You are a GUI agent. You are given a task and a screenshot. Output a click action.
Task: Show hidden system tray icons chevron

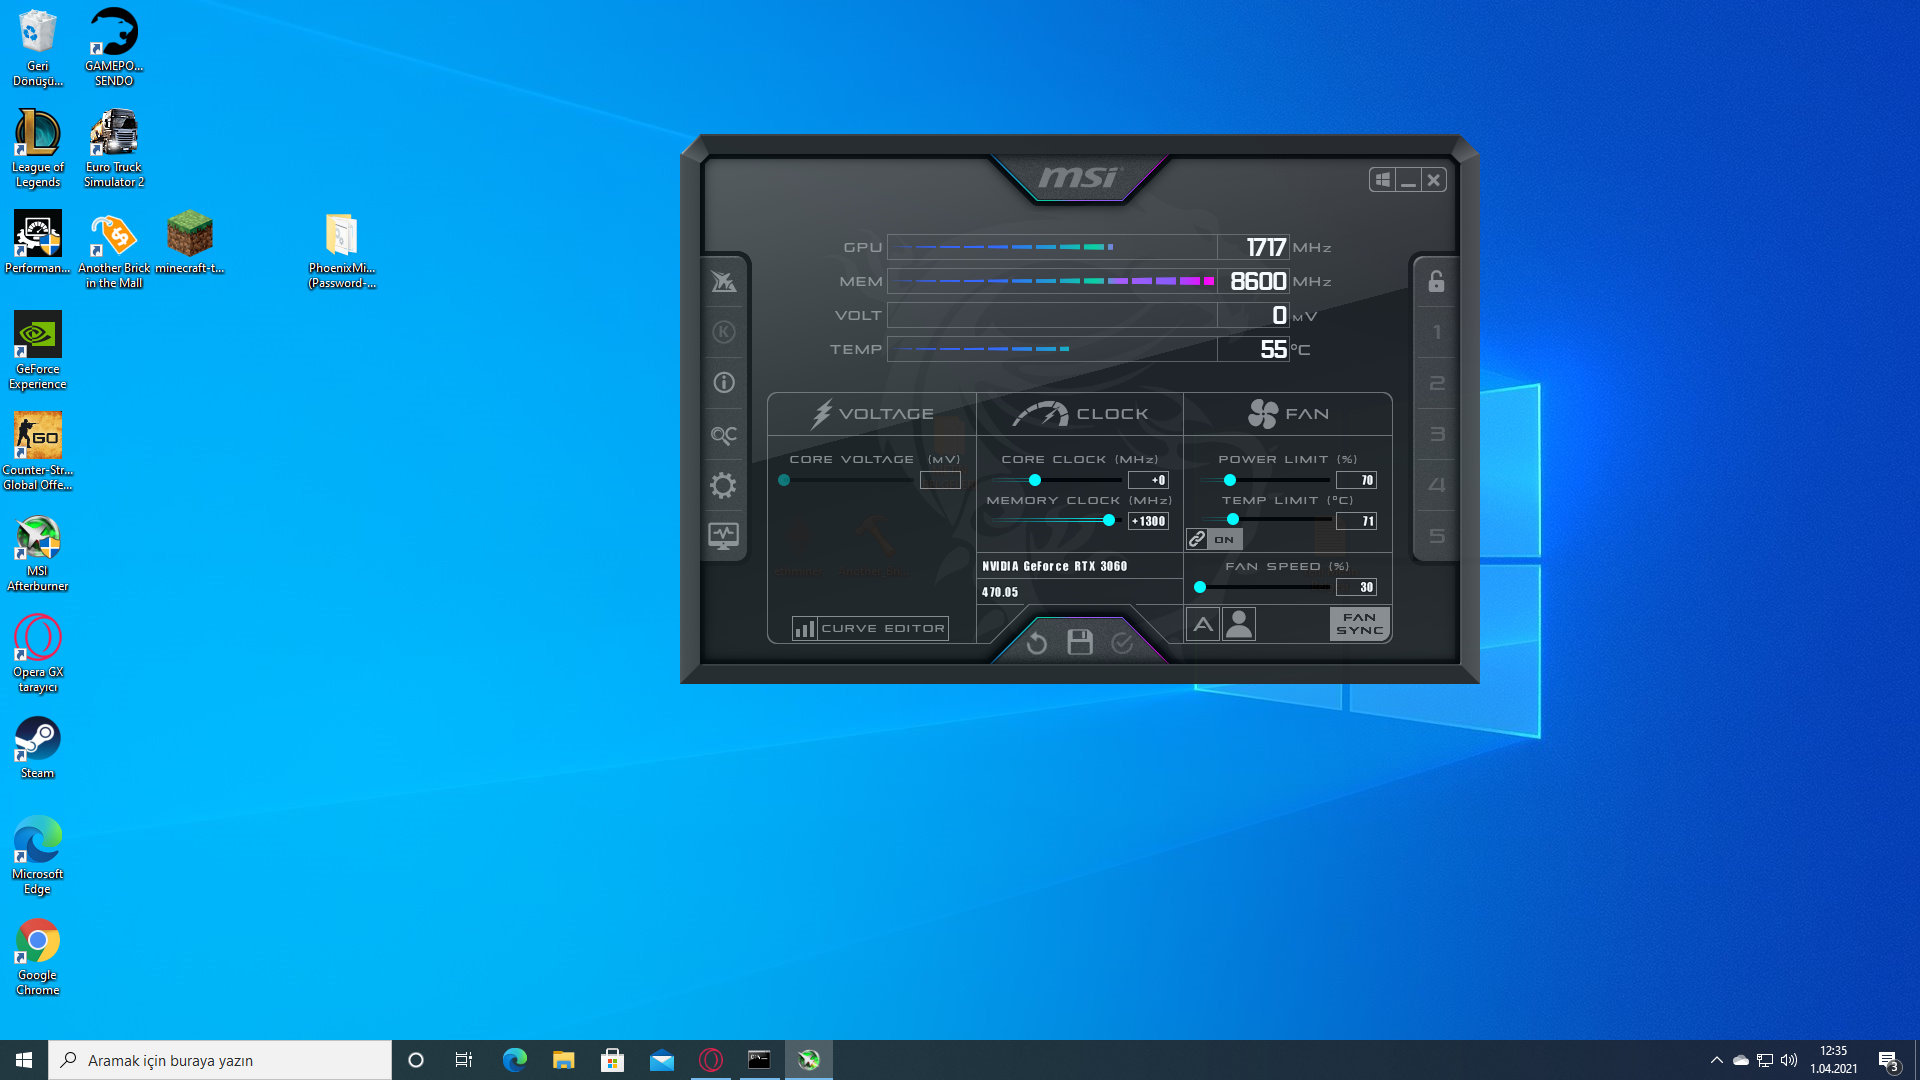pos(1717,1060)
